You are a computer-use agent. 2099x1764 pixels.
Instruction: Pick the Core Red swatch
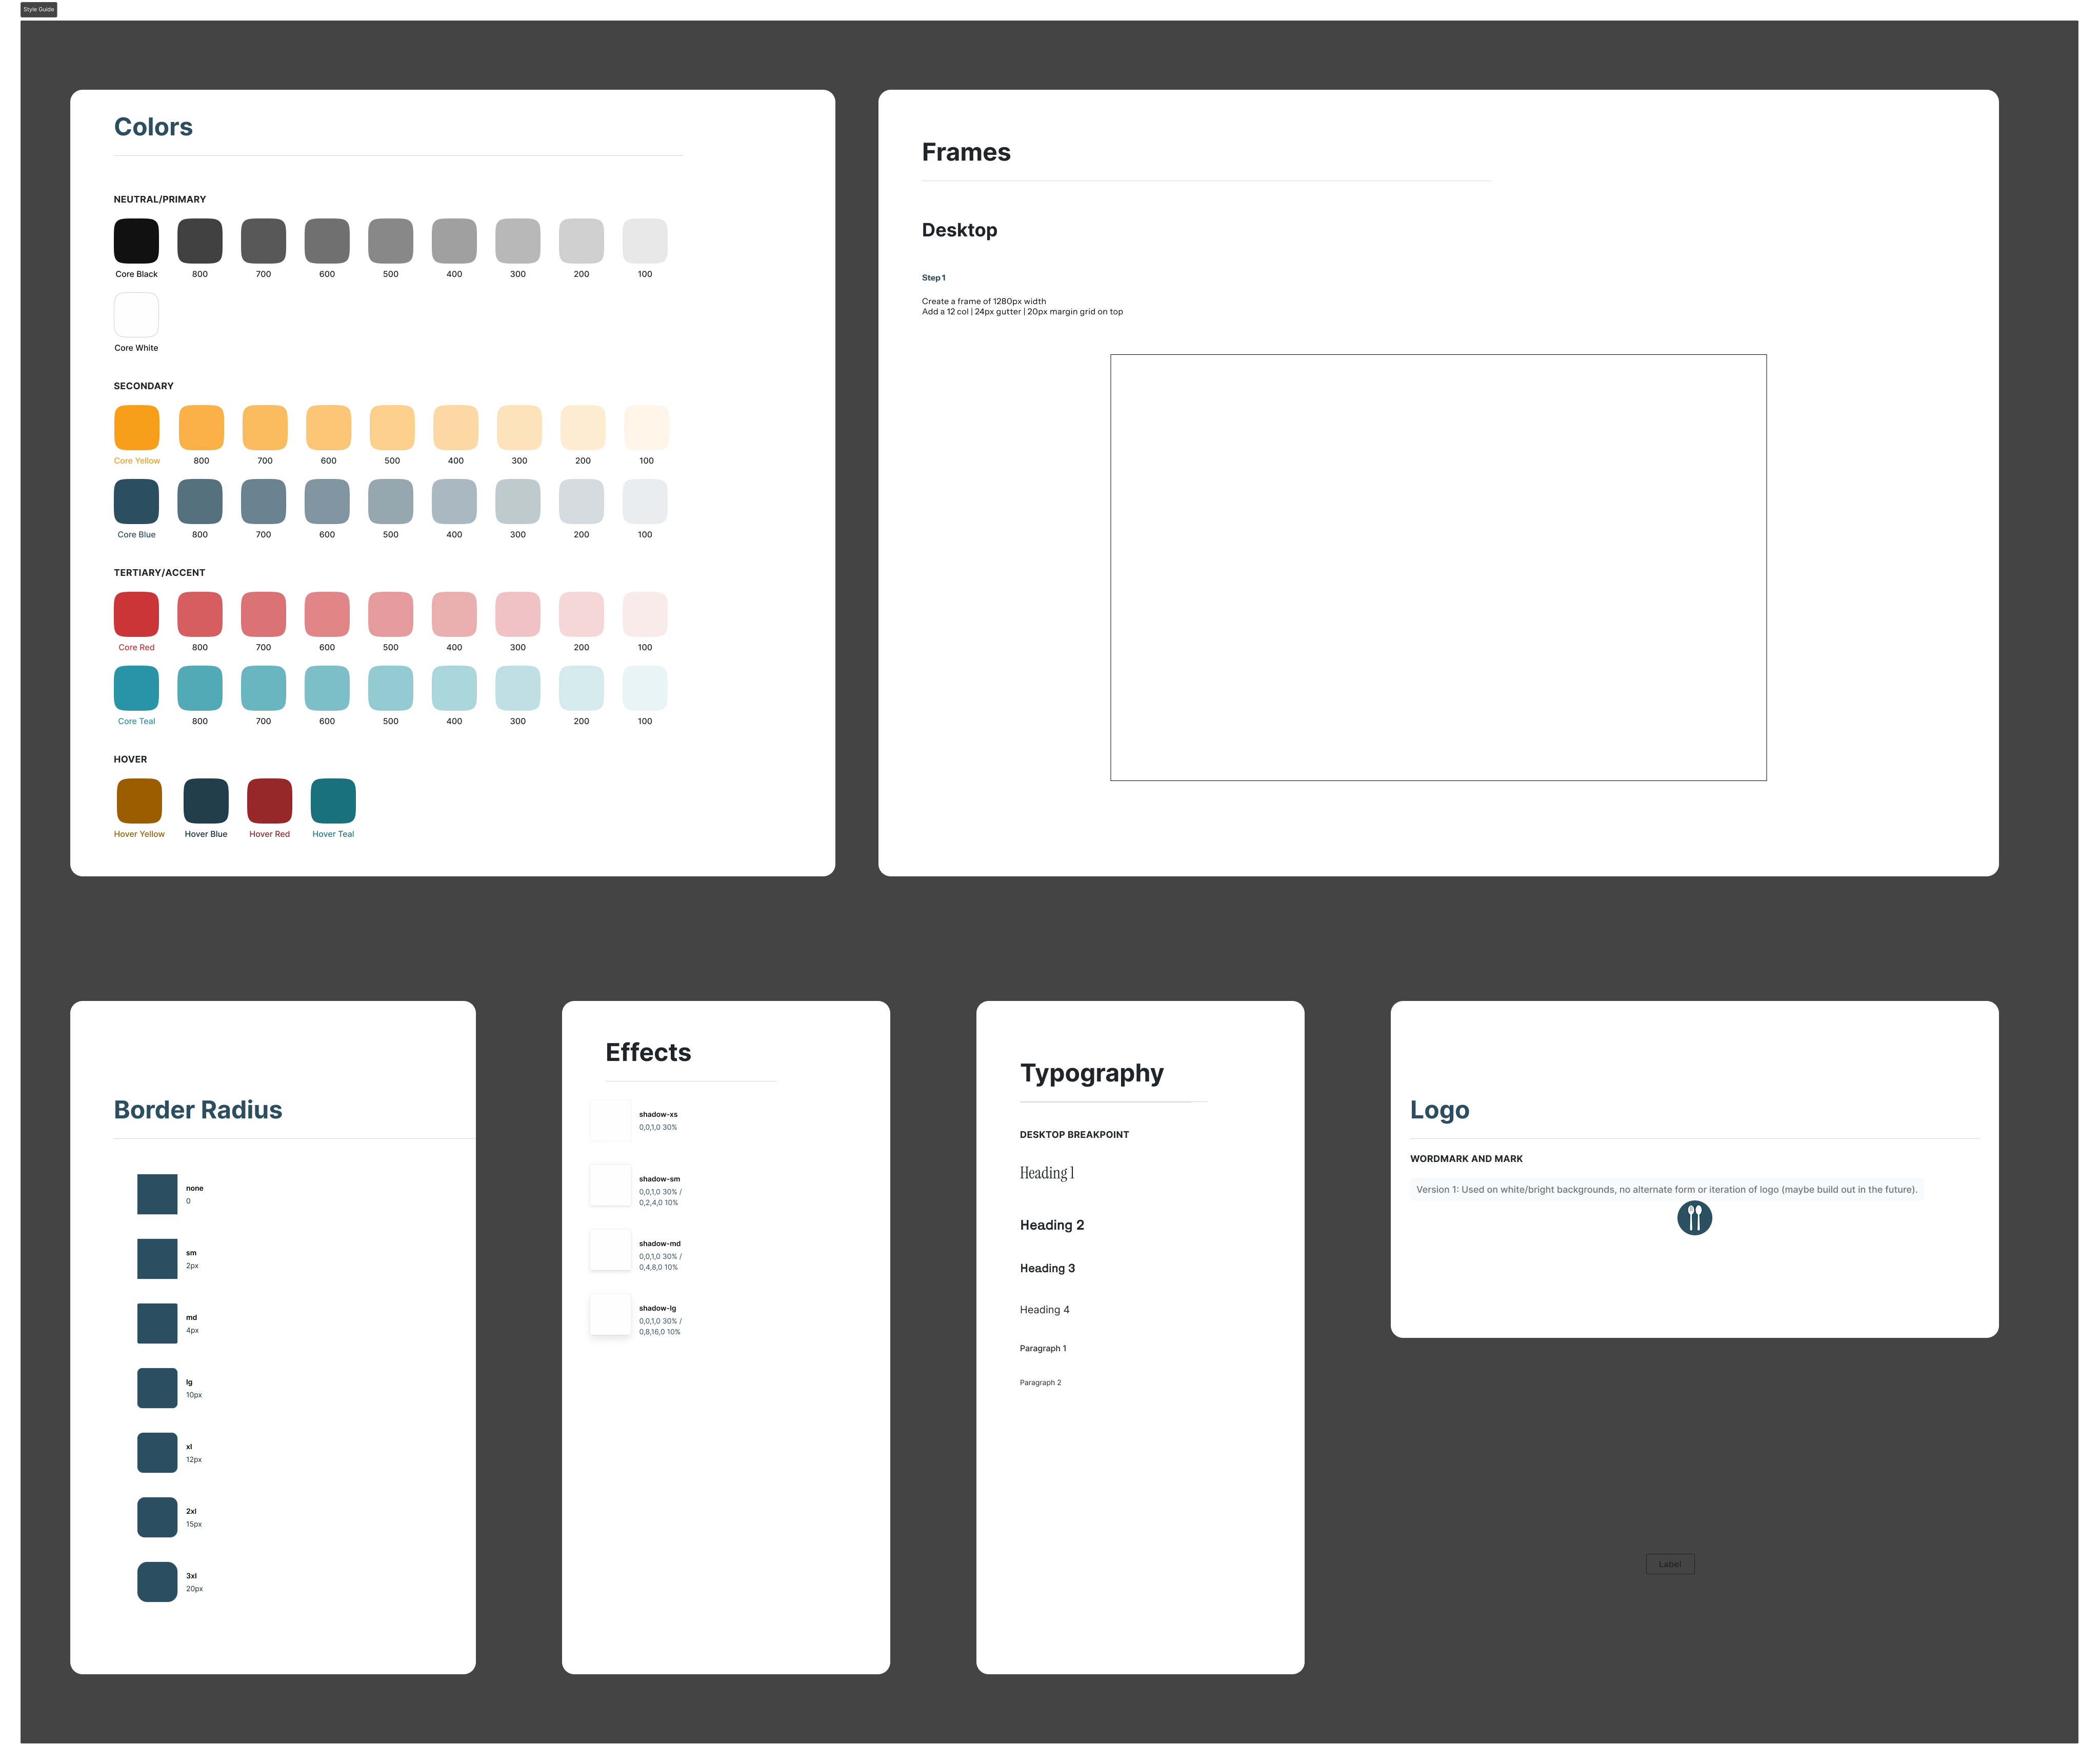tap(136, 614)
